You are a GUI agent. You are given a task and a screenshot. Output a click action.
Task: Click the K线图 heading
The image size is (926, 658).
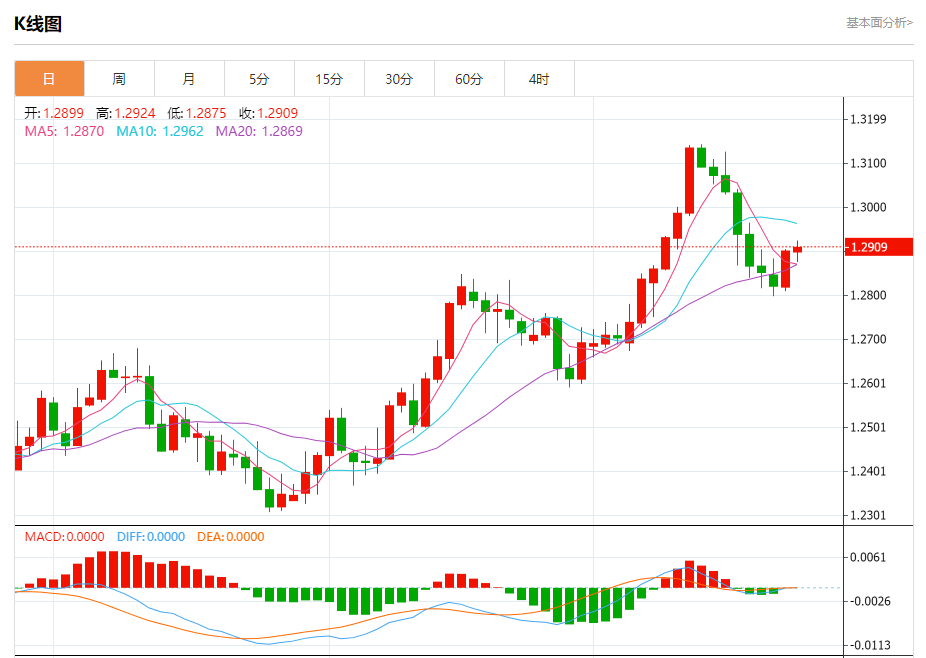(38, 24)
